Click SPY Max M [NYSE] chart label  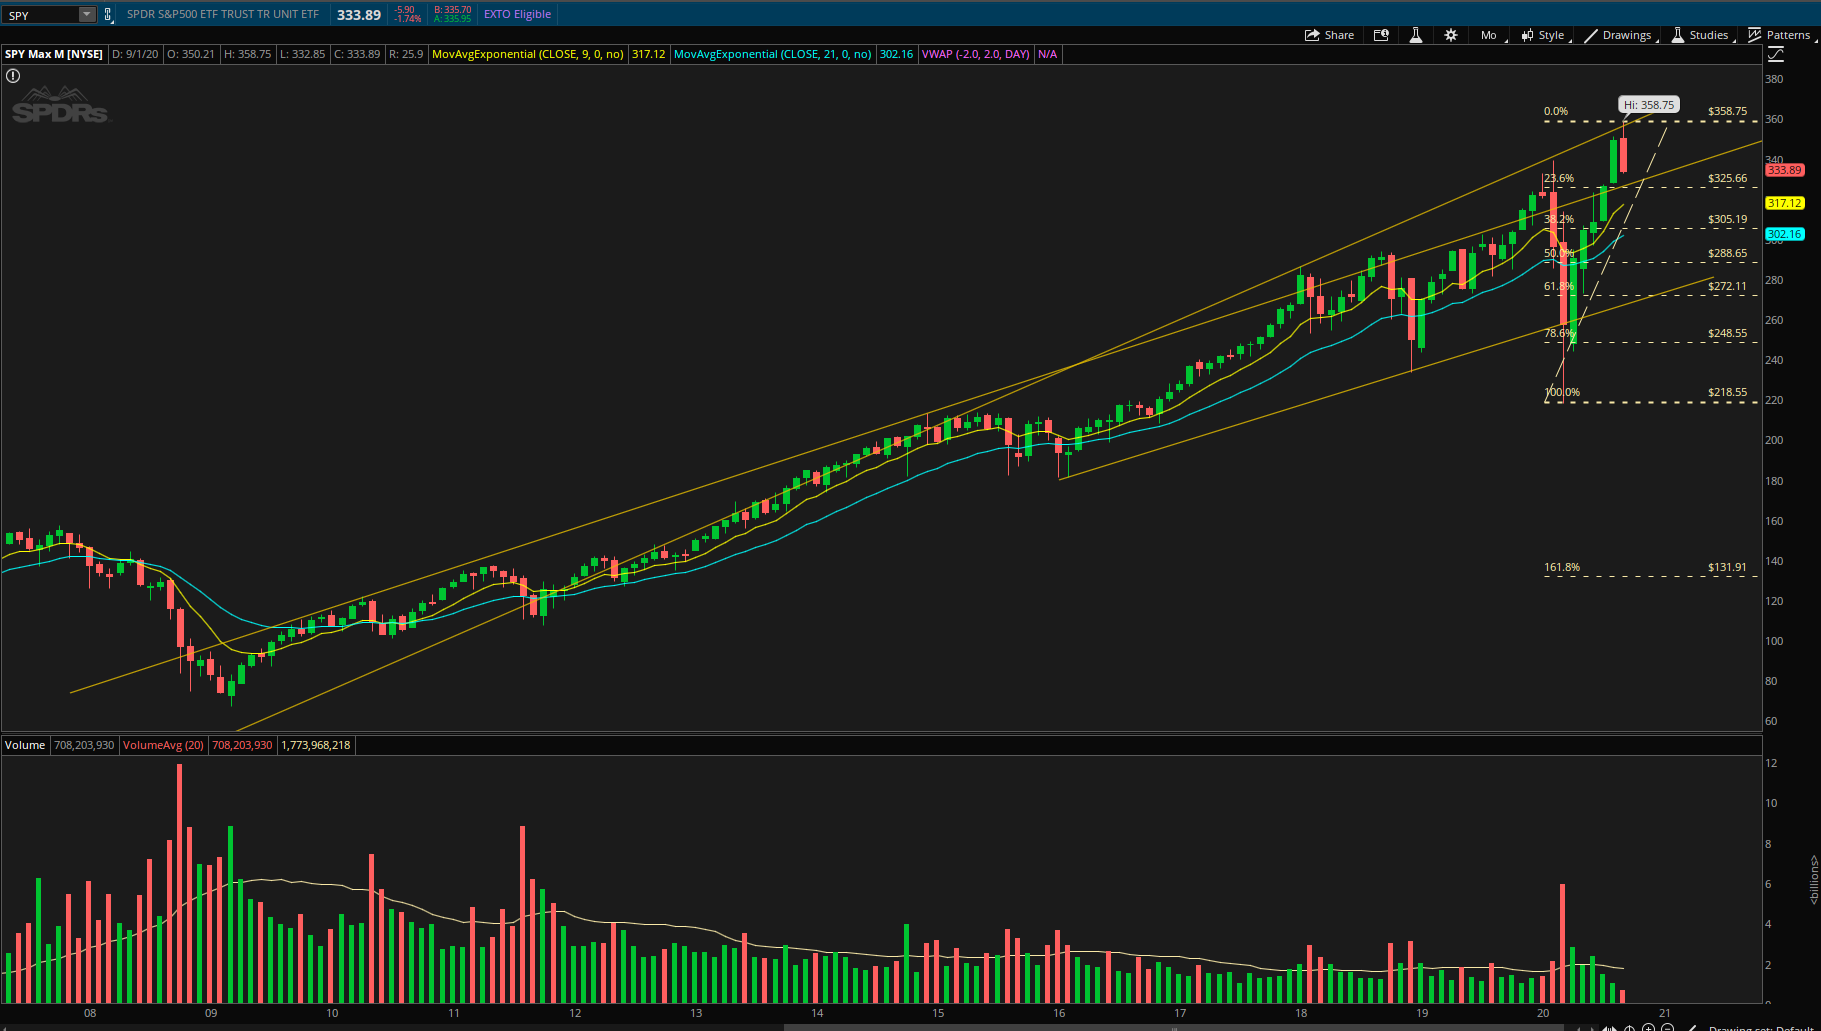[x=54, y=54]
